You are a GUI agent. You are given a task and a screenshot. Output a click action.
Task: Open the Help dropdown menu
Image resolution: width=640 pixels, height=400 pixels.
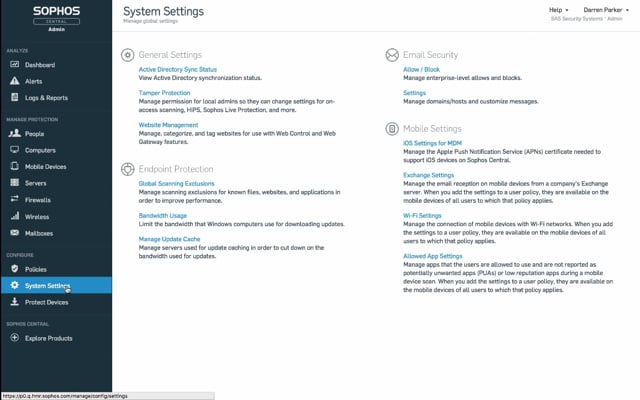560,10
